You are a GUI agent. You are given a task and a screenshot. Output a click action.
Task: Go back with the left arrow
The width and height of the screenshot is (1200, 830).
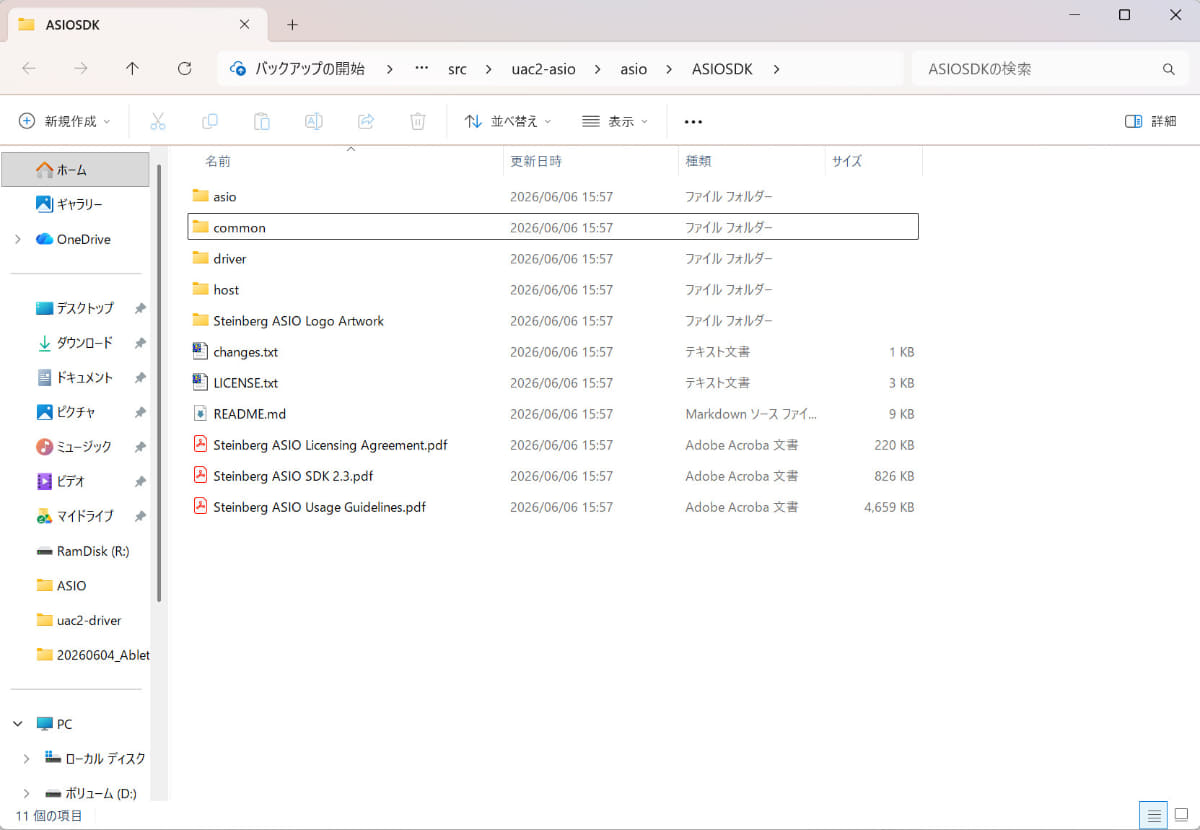pyautogui.click(x=29, y=69)
